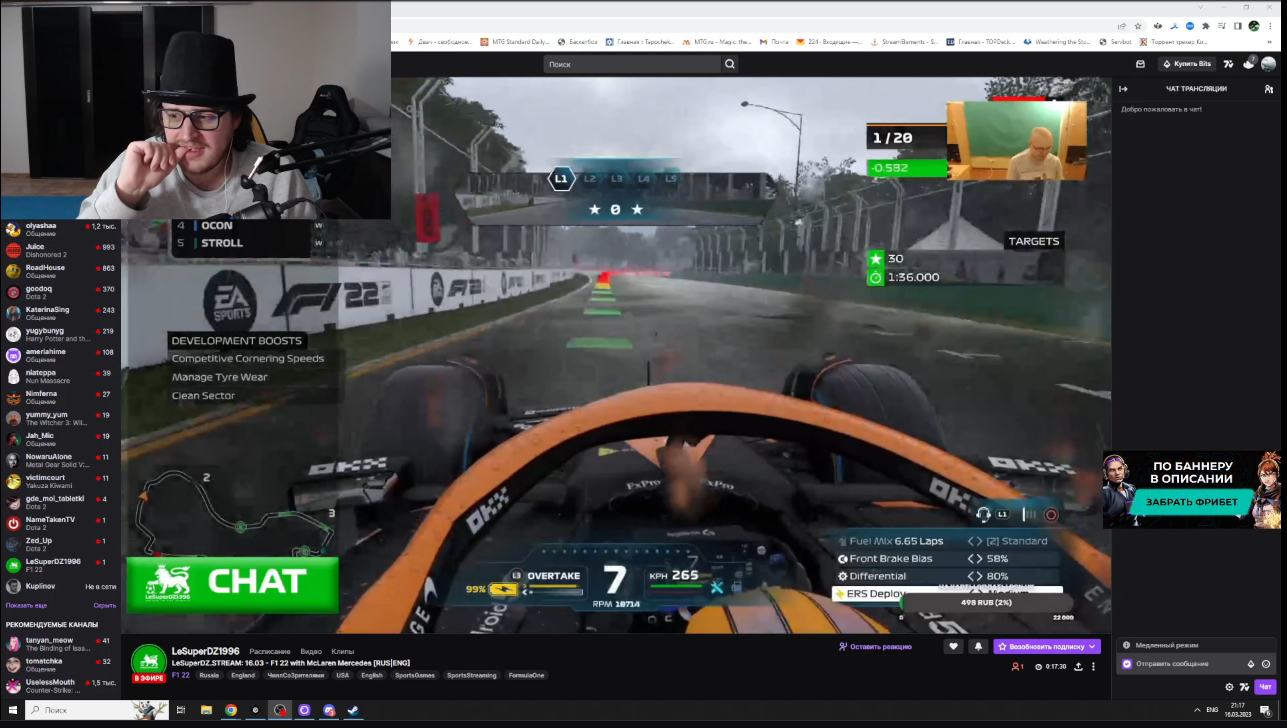Open the three-dot stream options menu

pyautogui.click(x=1093, y=666)
